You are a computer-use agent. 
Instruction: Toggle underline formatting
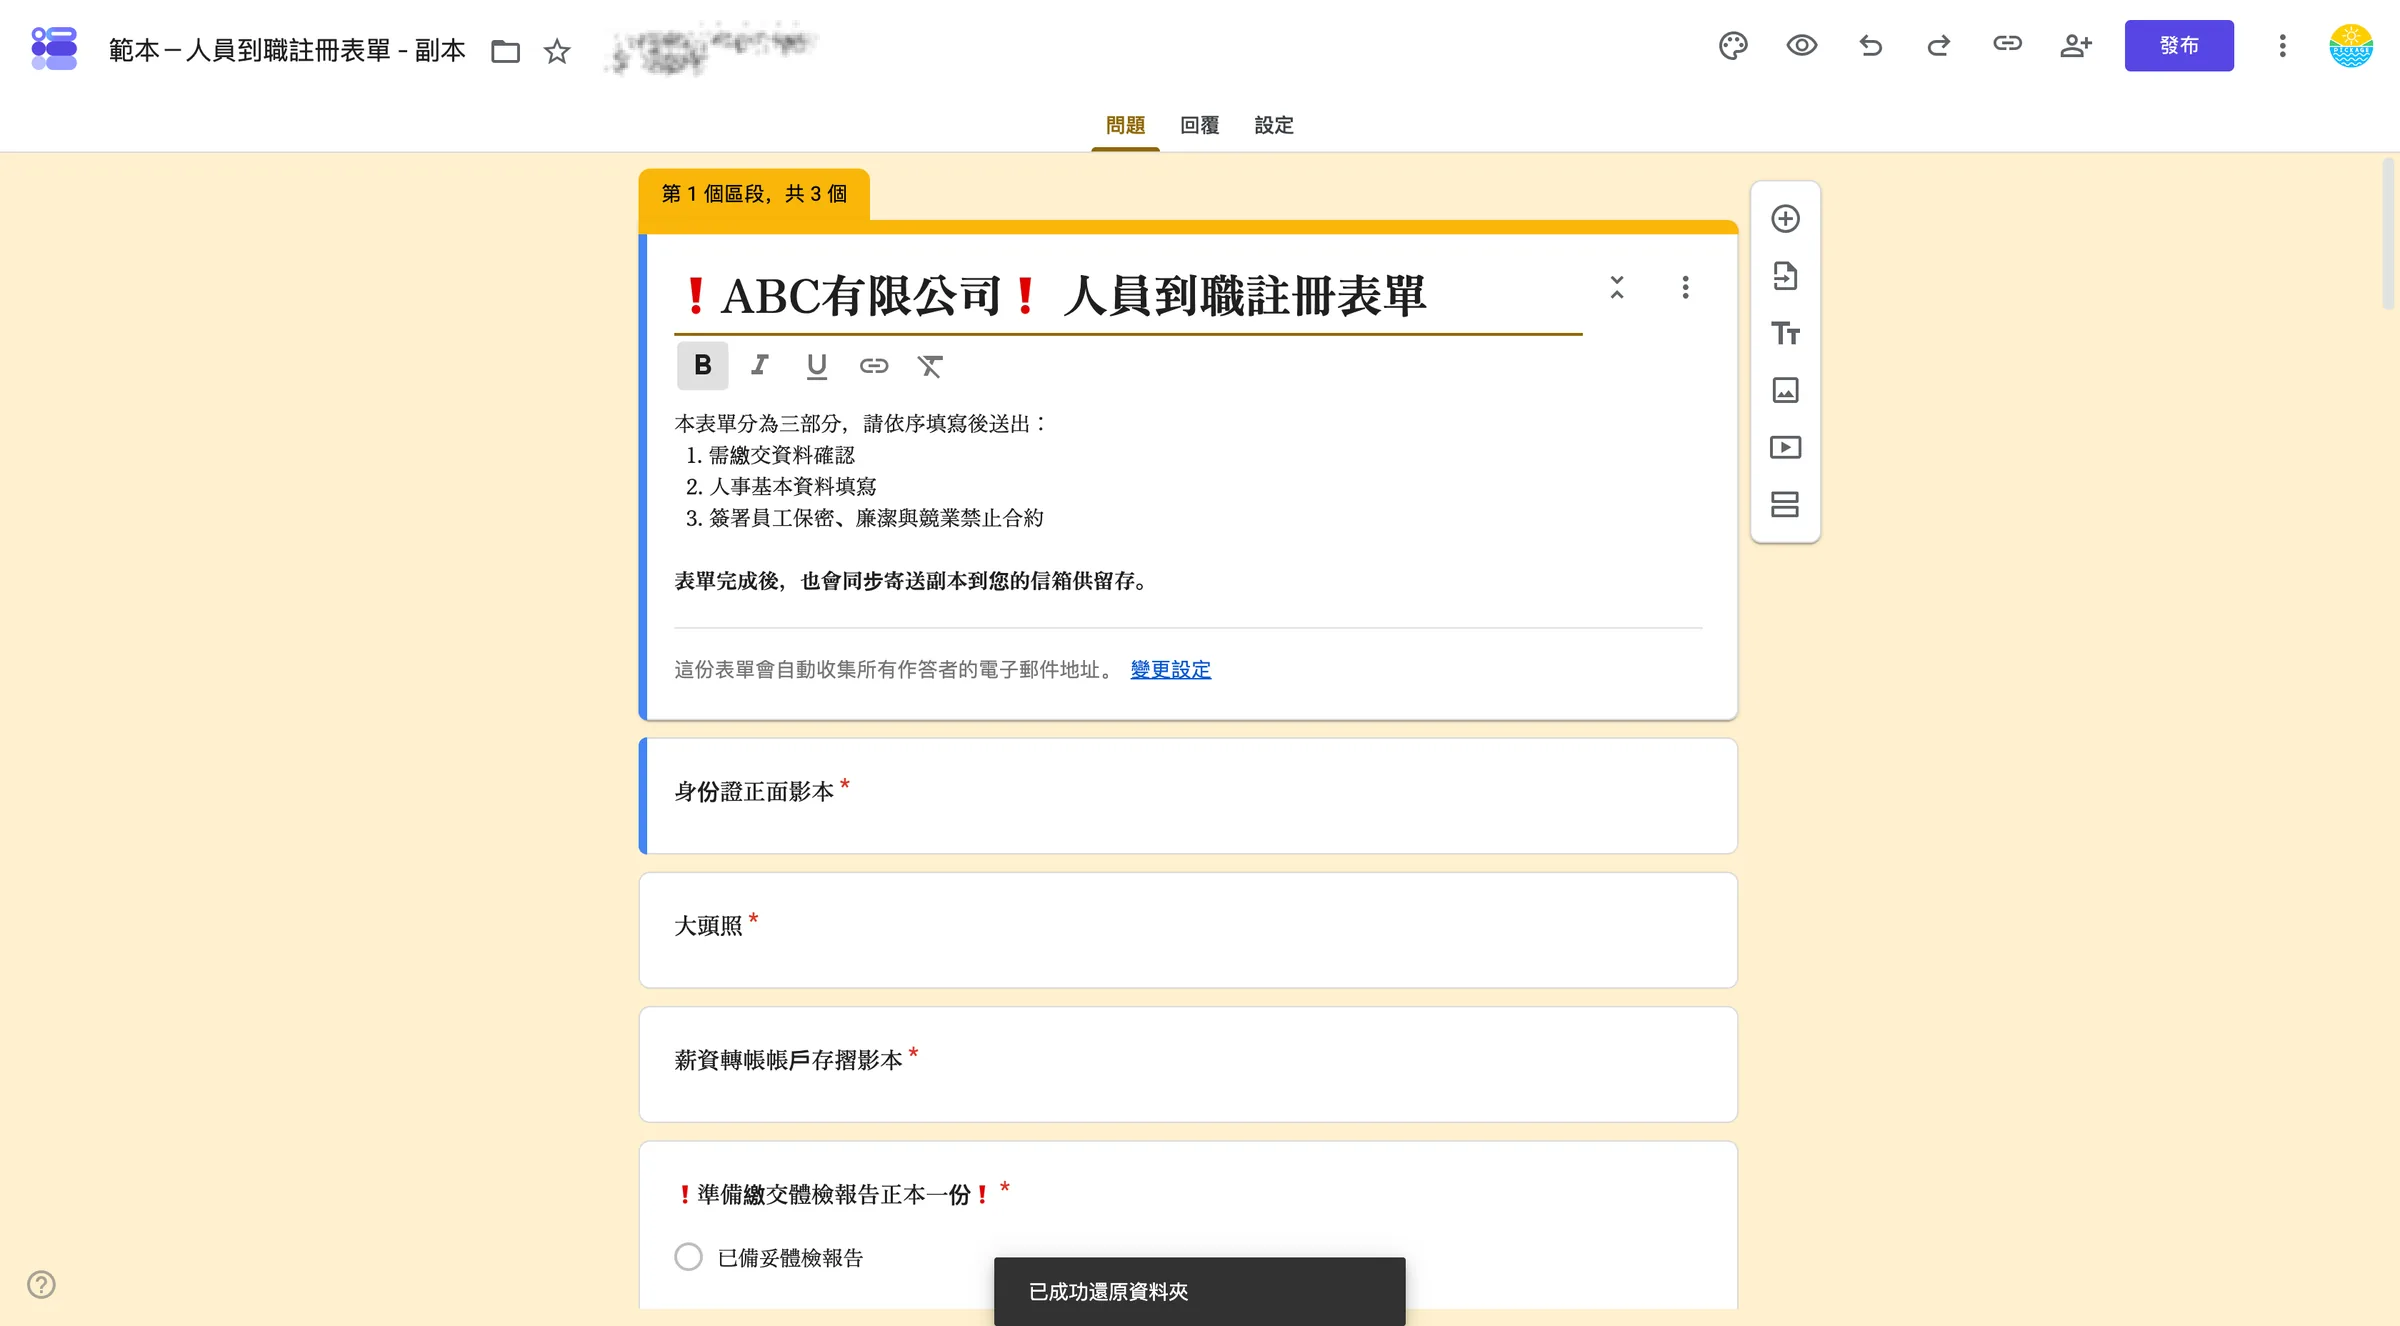[x=817, y=366]
